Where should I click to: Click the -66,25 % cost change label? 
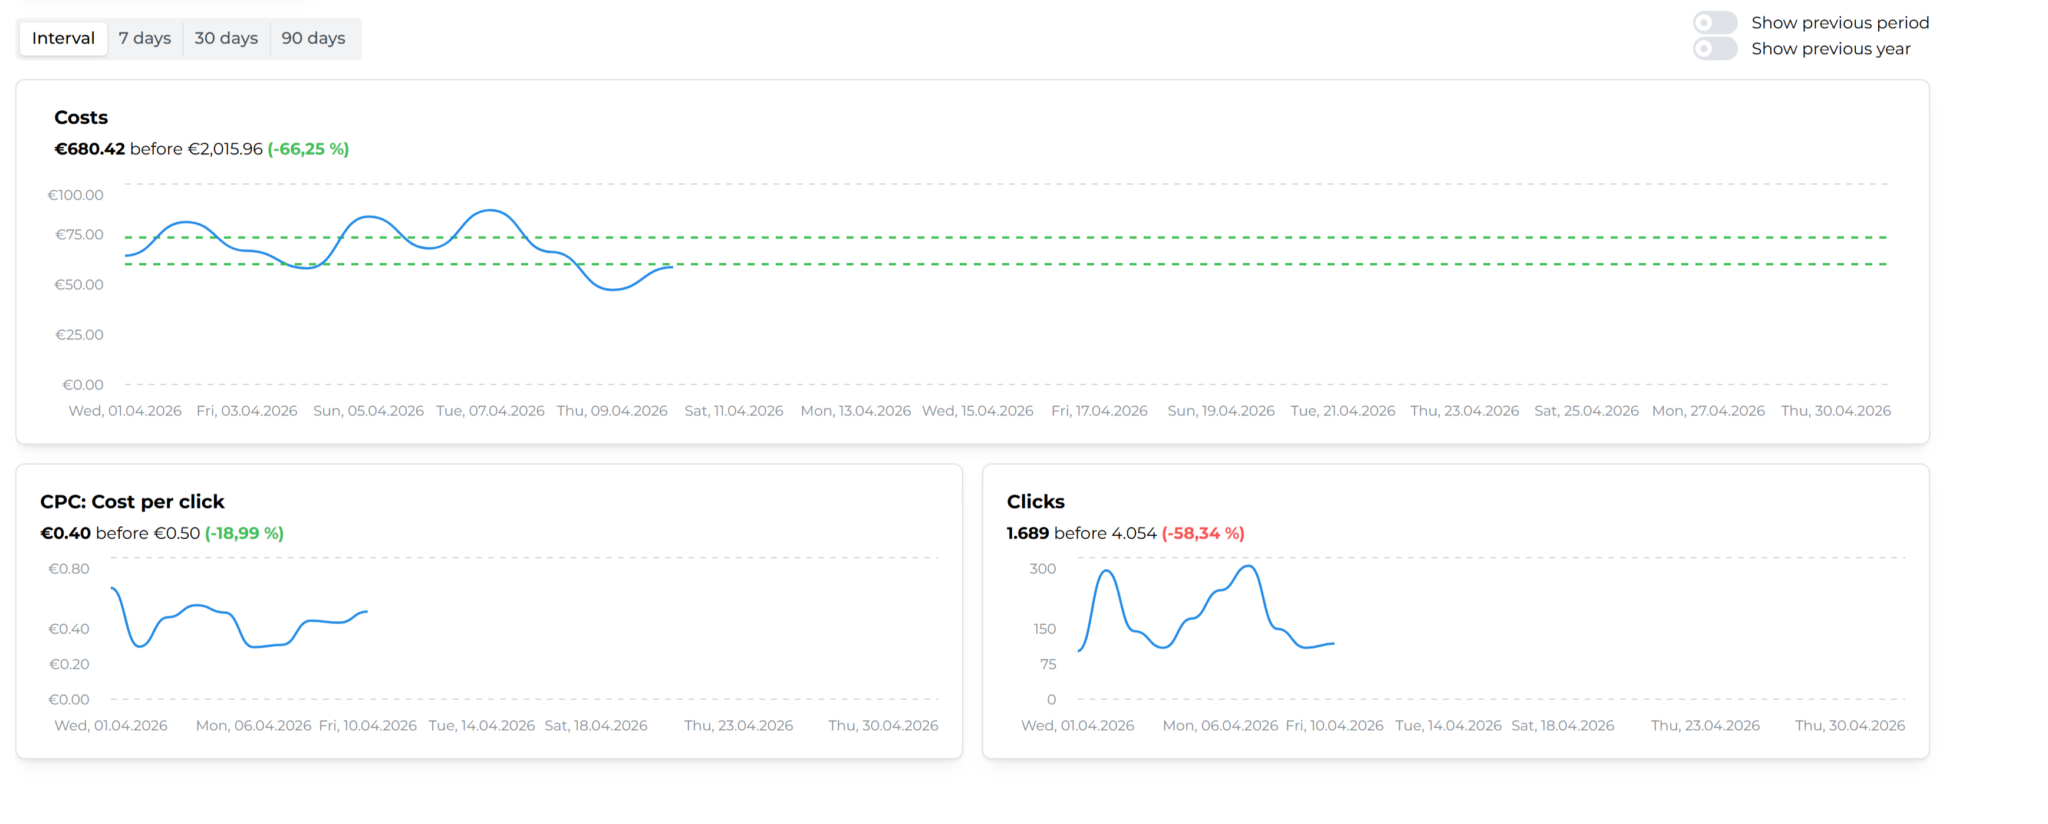pyautogui.click(x=308, y=149)
